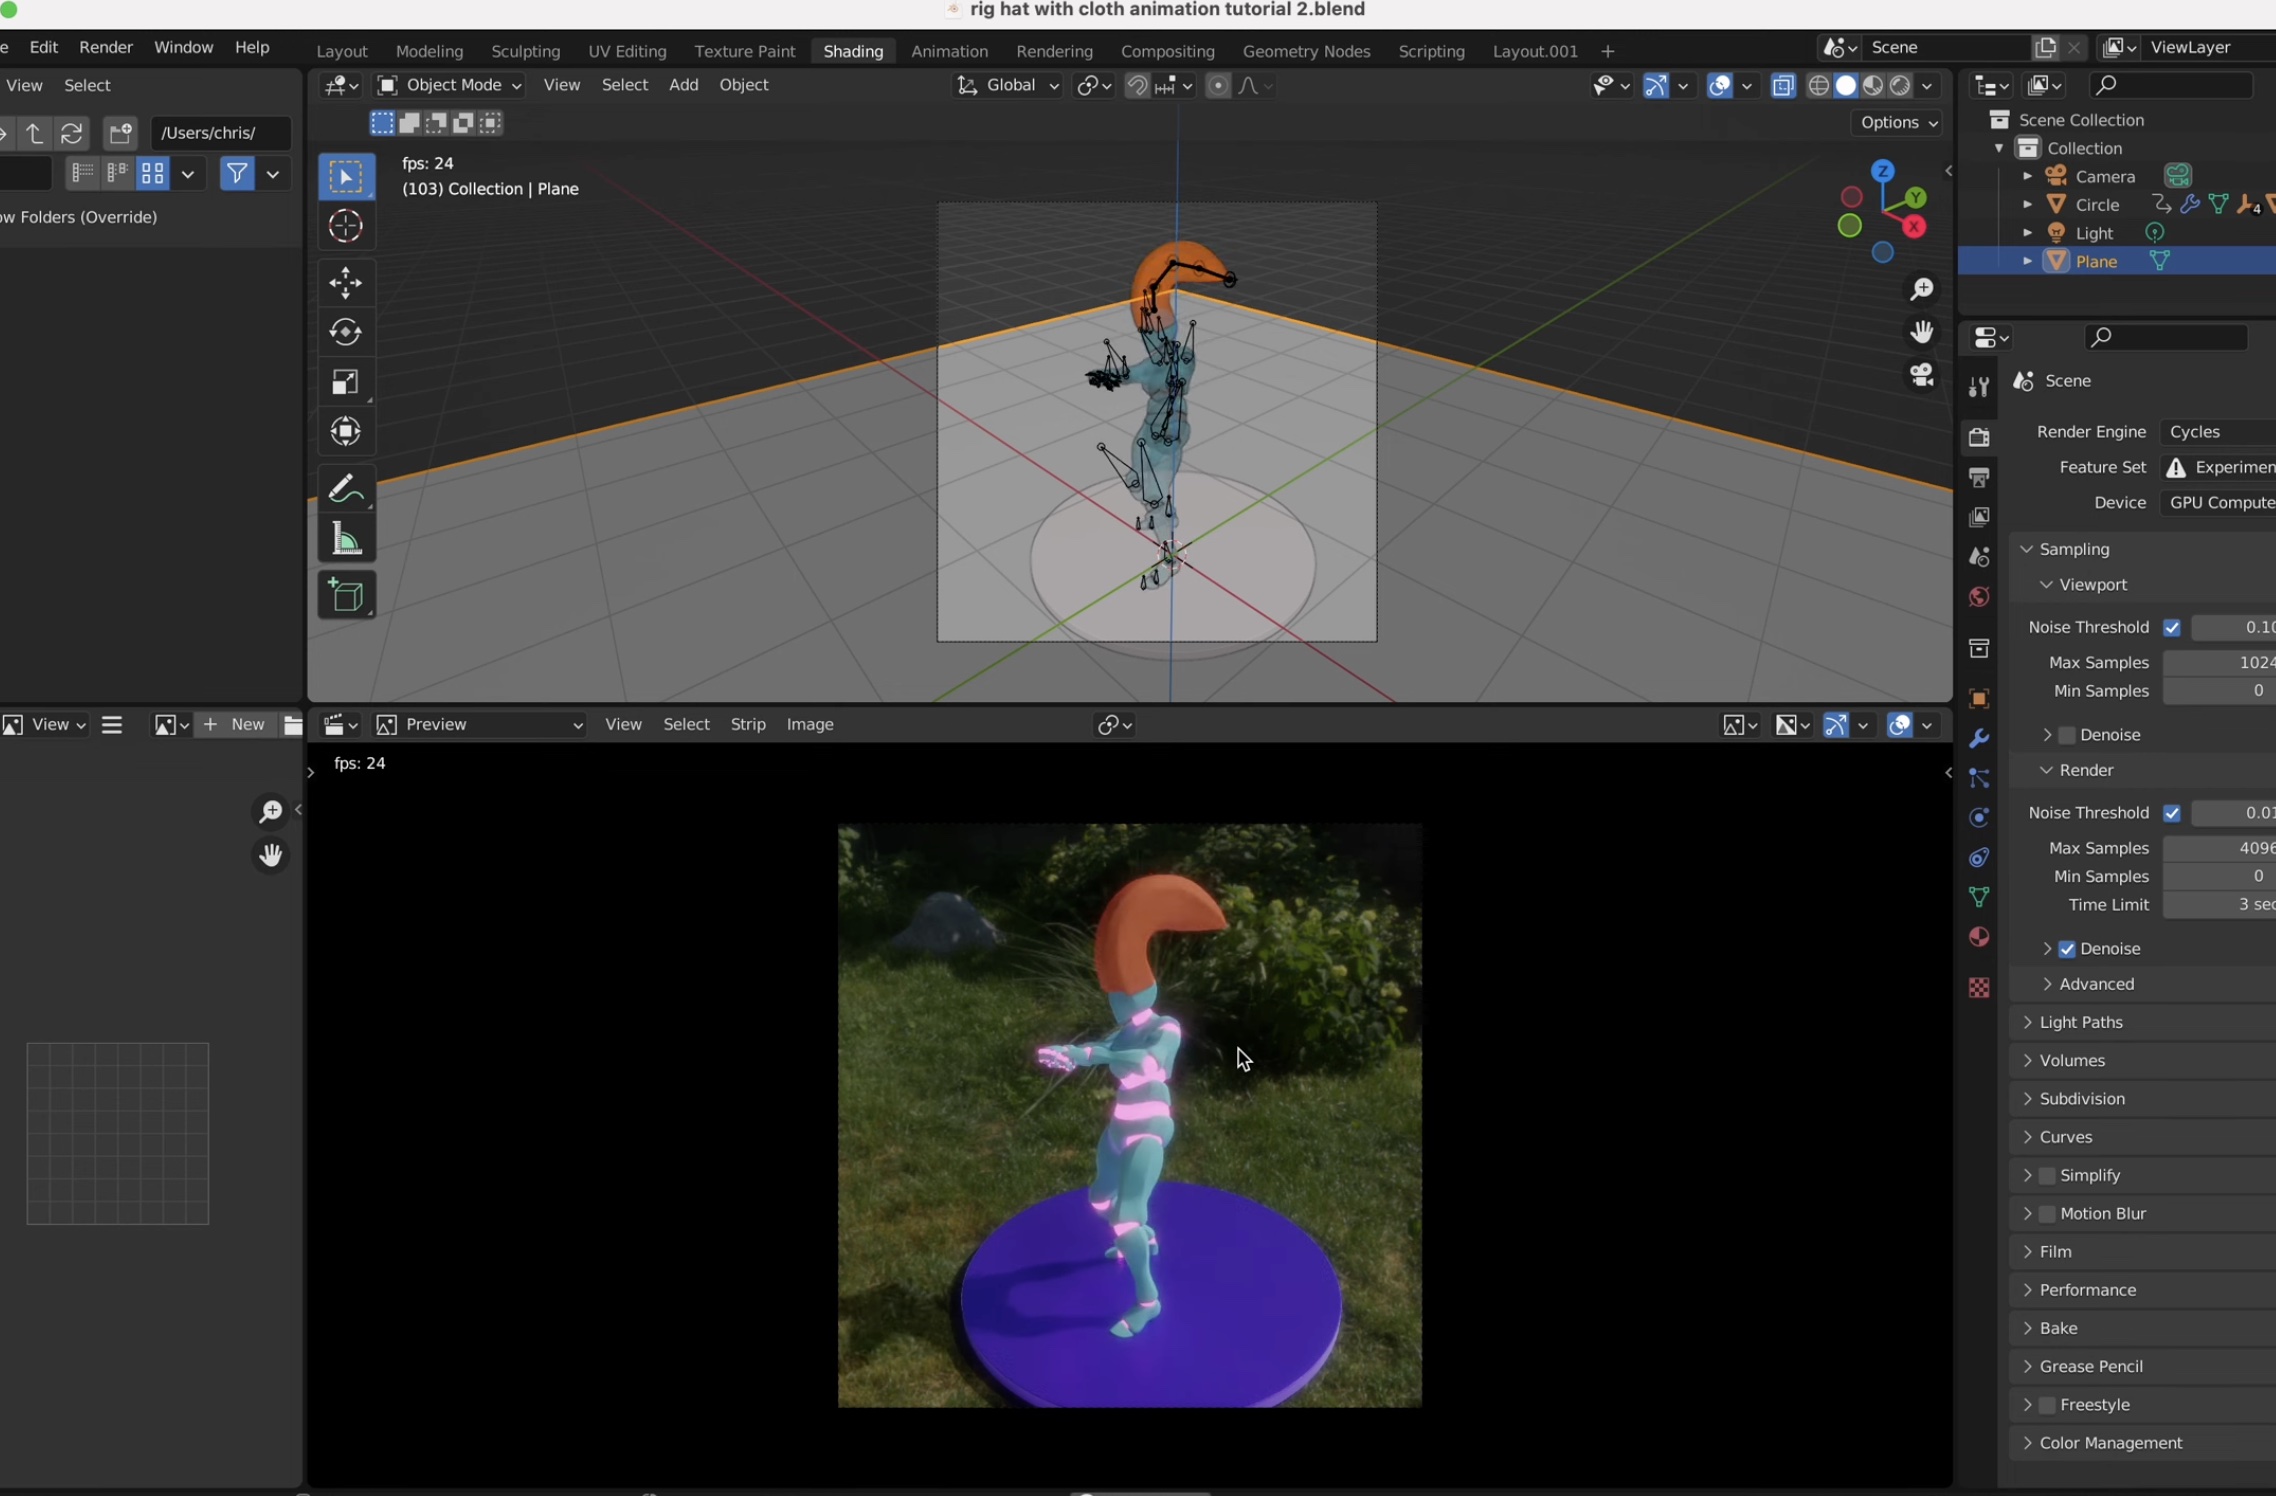Collapse the Collection in the outliner
The width and height of the screenshot is (2276, 1496).
(x=1997, y=147)
